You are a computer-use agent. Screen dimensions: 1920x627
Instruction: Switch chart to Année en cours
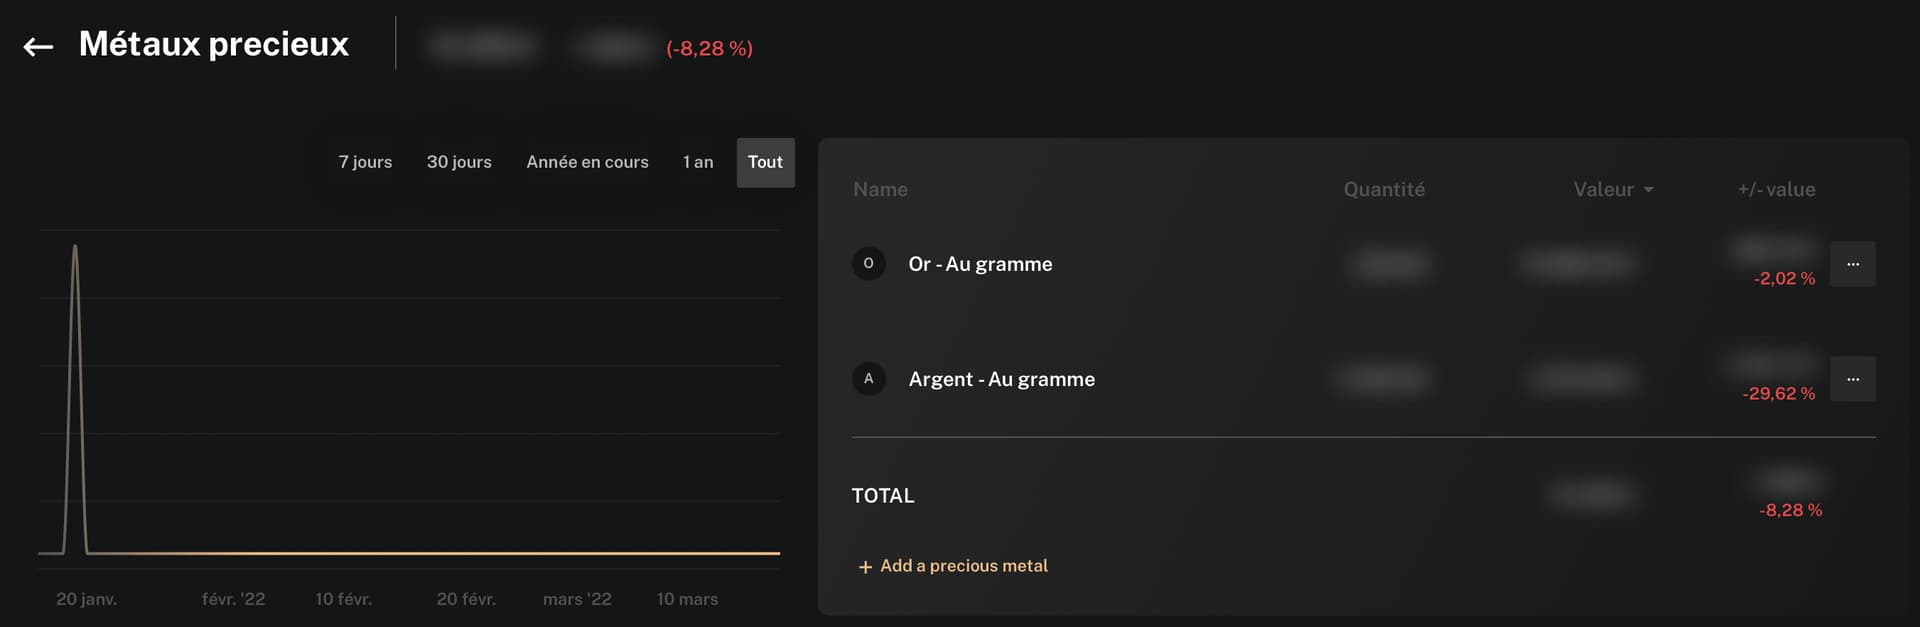tap(587, 162)
